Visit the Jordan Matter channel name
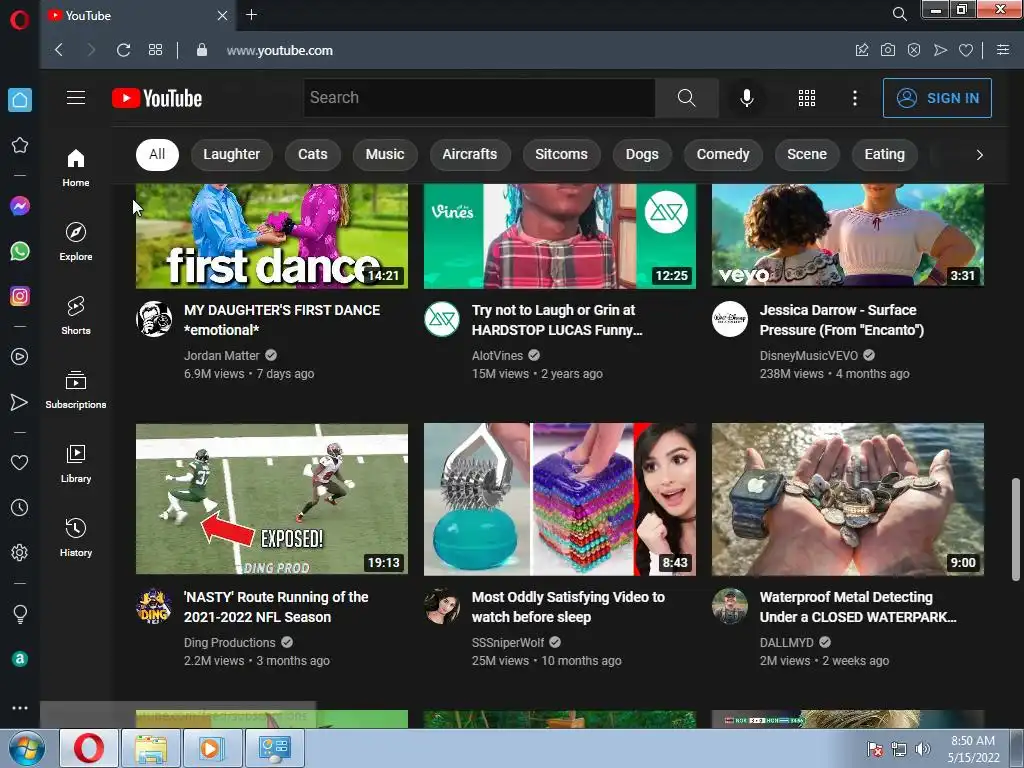Viewport: 1024px width, 768px height. (x=222, y=356)
